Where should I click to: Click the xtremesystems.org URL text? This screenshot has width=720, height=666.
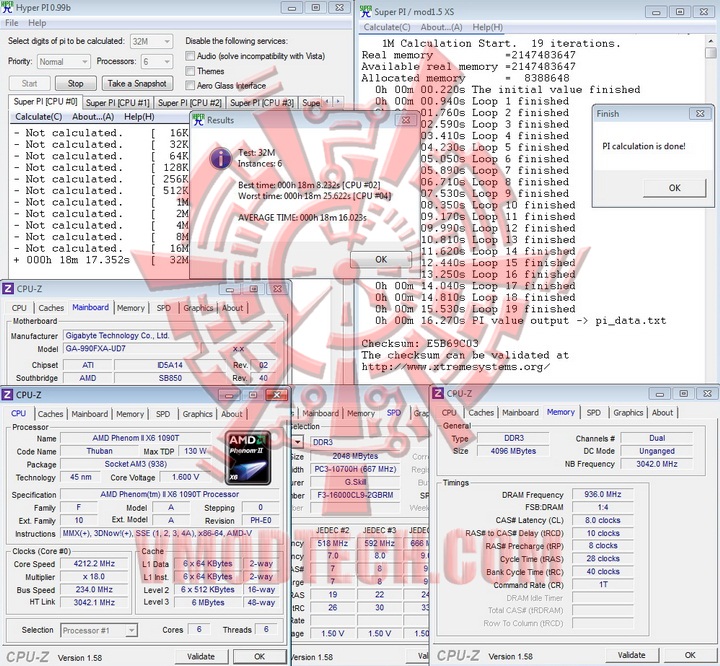tap(455, 367)
